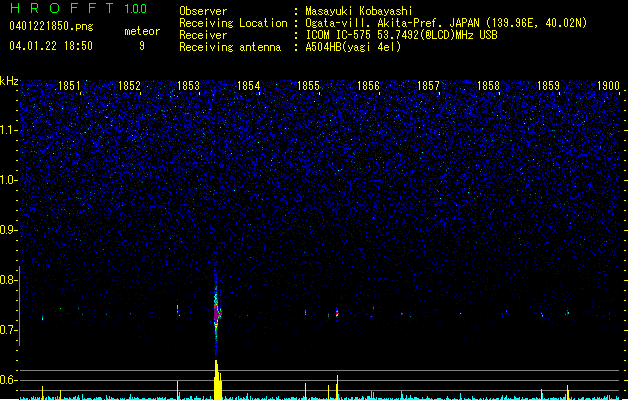
Task: Click the large magenta meteor echo near 1853
Action: point(217,312)
